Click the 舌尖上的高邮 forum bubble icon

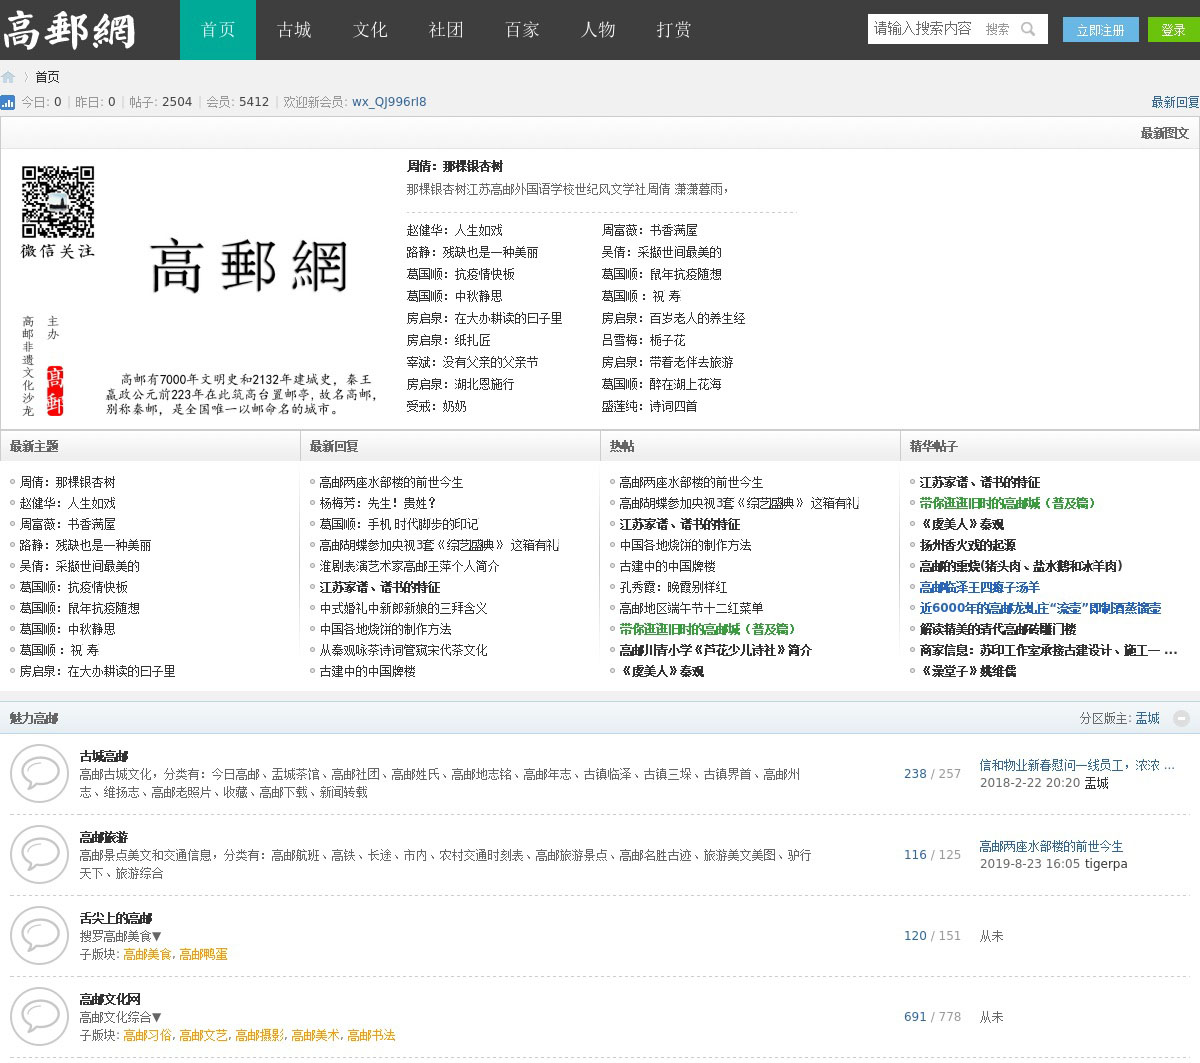39,936
